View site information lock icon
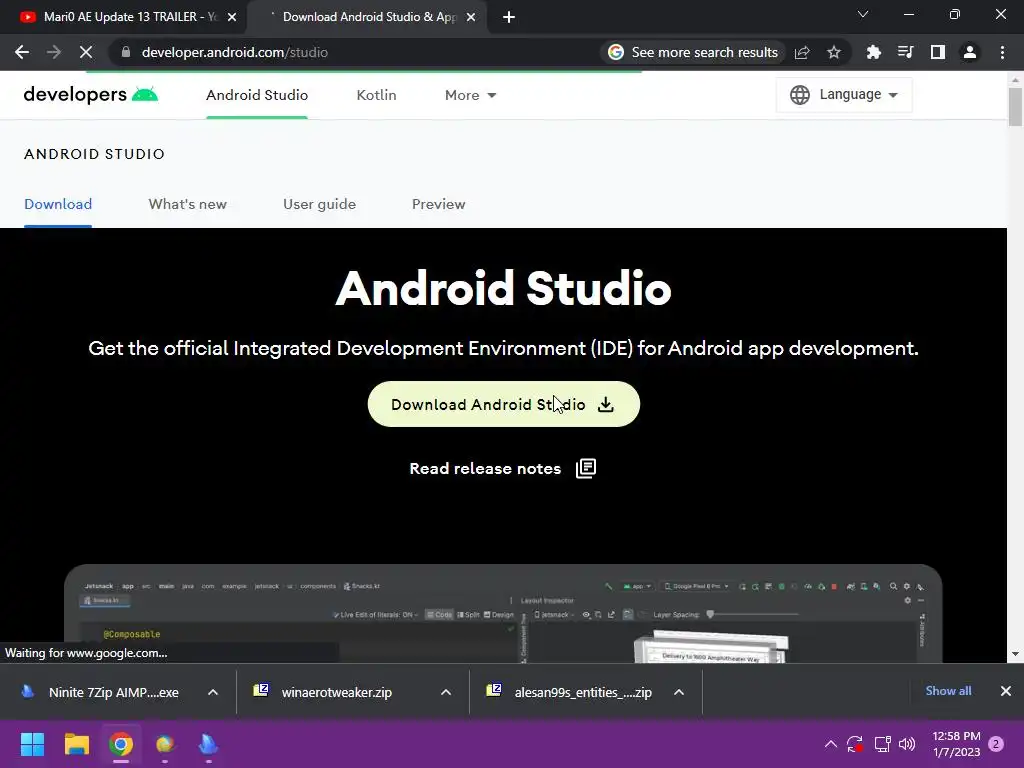 pyautogui.click(x=126, y=52)
